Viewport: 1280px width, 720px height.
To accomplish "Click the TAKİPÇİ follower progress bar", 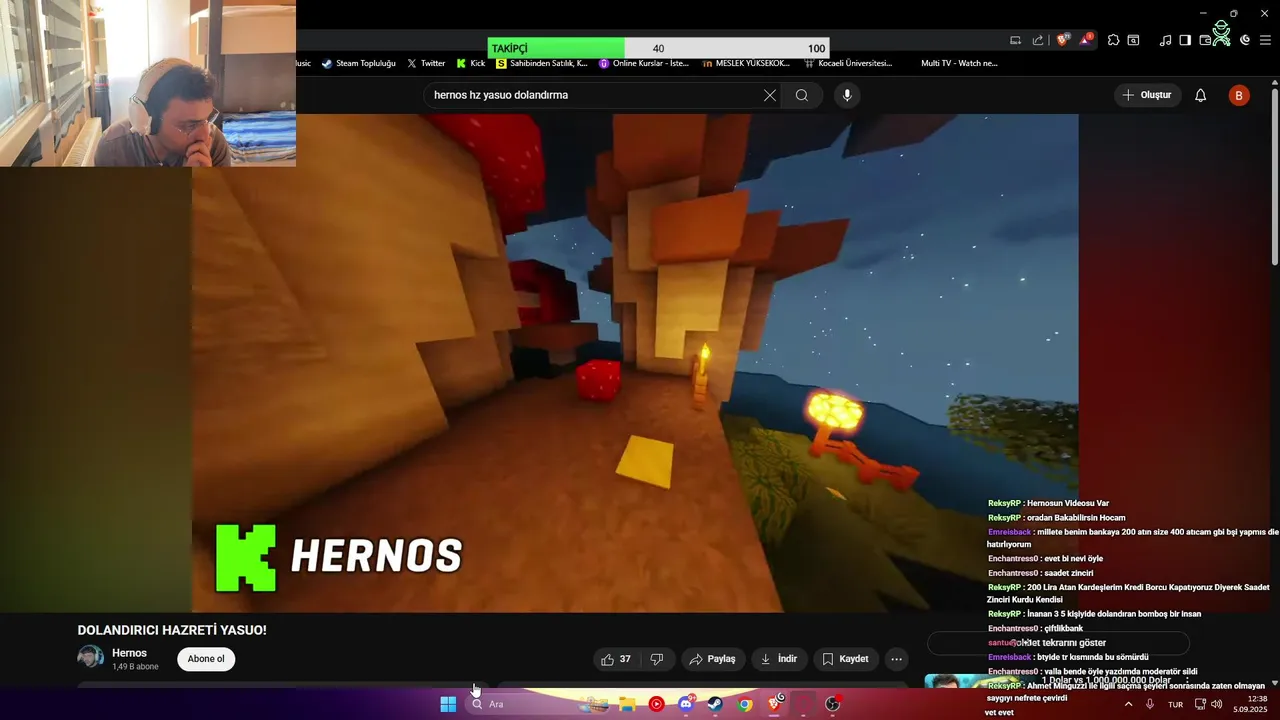I will click(x=658, y=48).
